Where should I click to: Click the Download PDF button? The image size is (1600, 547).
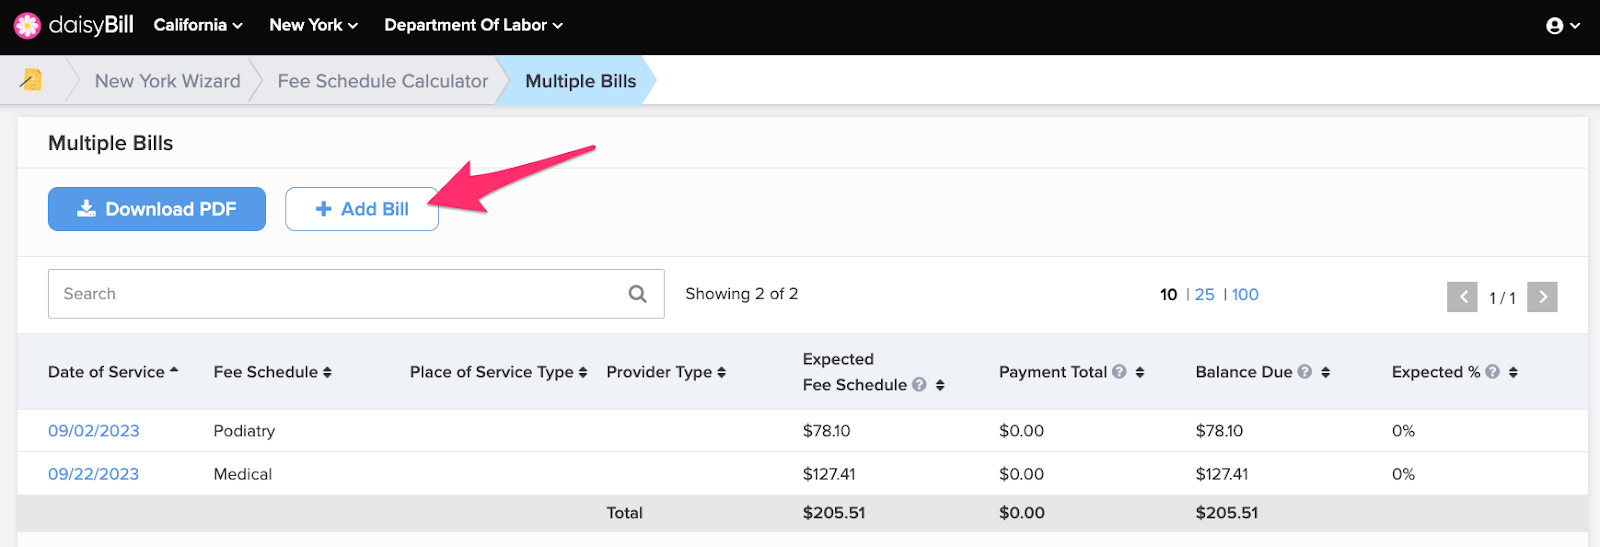pyautogui.click(x=157, y=209)
